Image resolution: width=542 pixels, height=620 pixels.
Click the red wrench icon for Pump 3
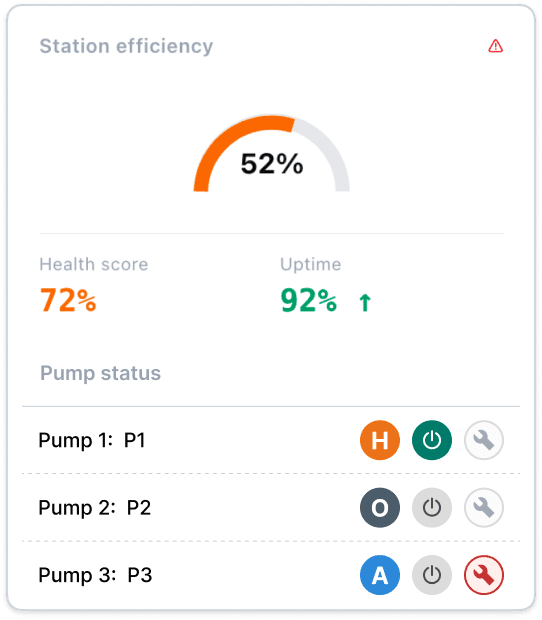point(483,575)
